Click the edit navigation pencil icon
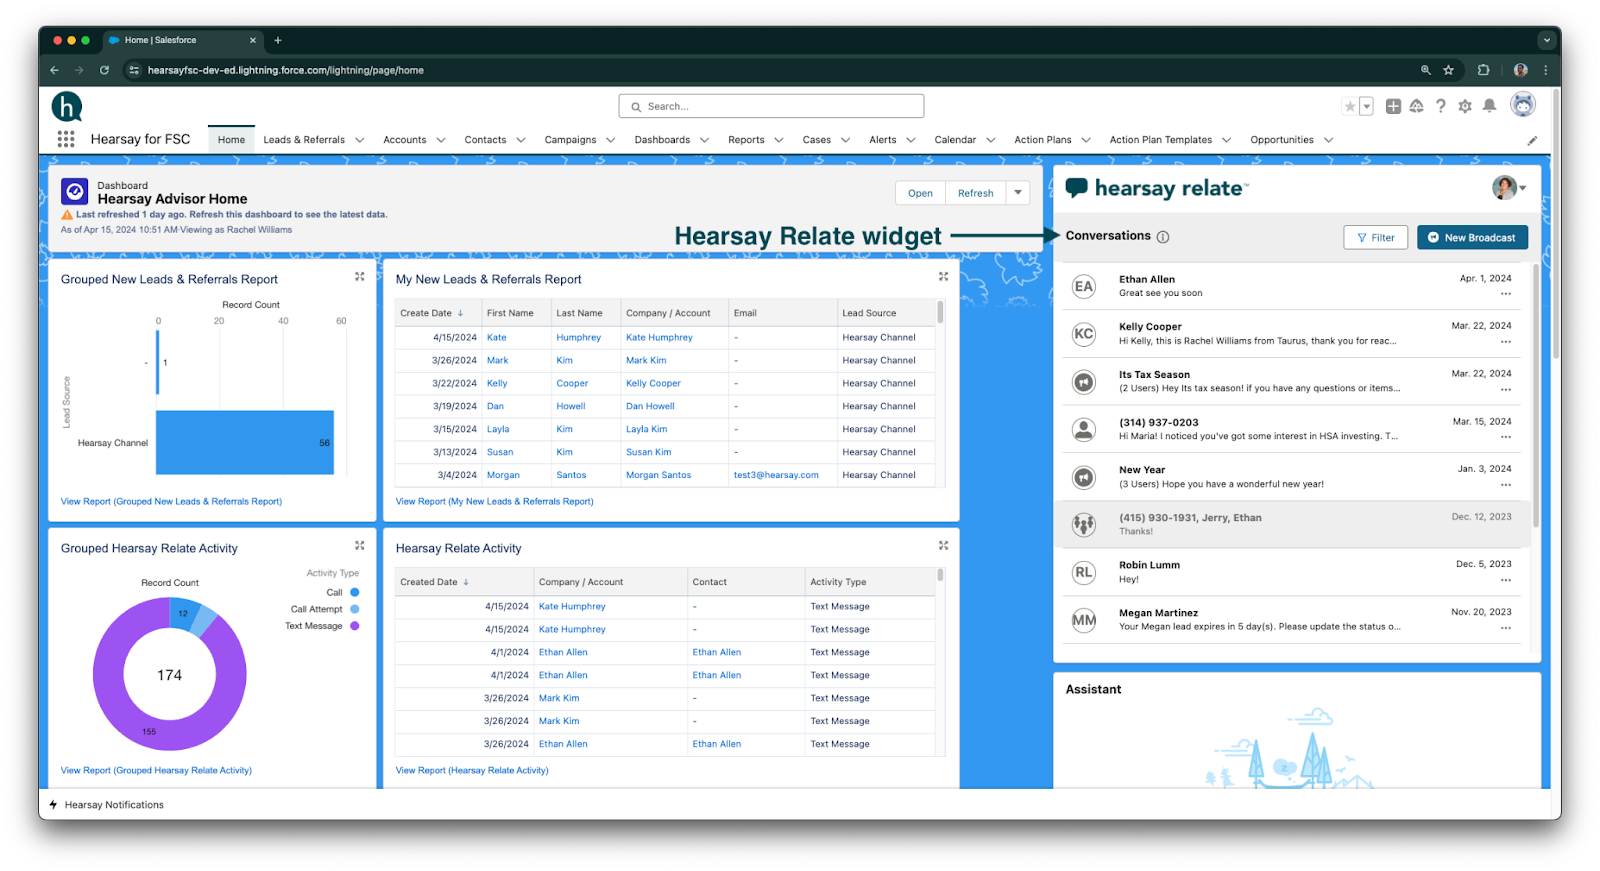Screen dimensions: 1600x871 tap(1532, 141)
